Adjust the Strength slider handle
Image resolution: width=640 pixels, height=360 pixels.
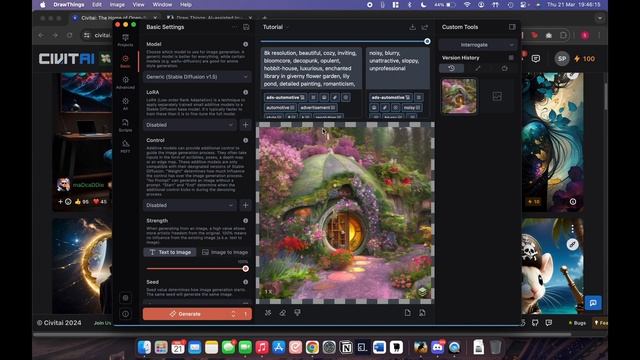point(245,269)
